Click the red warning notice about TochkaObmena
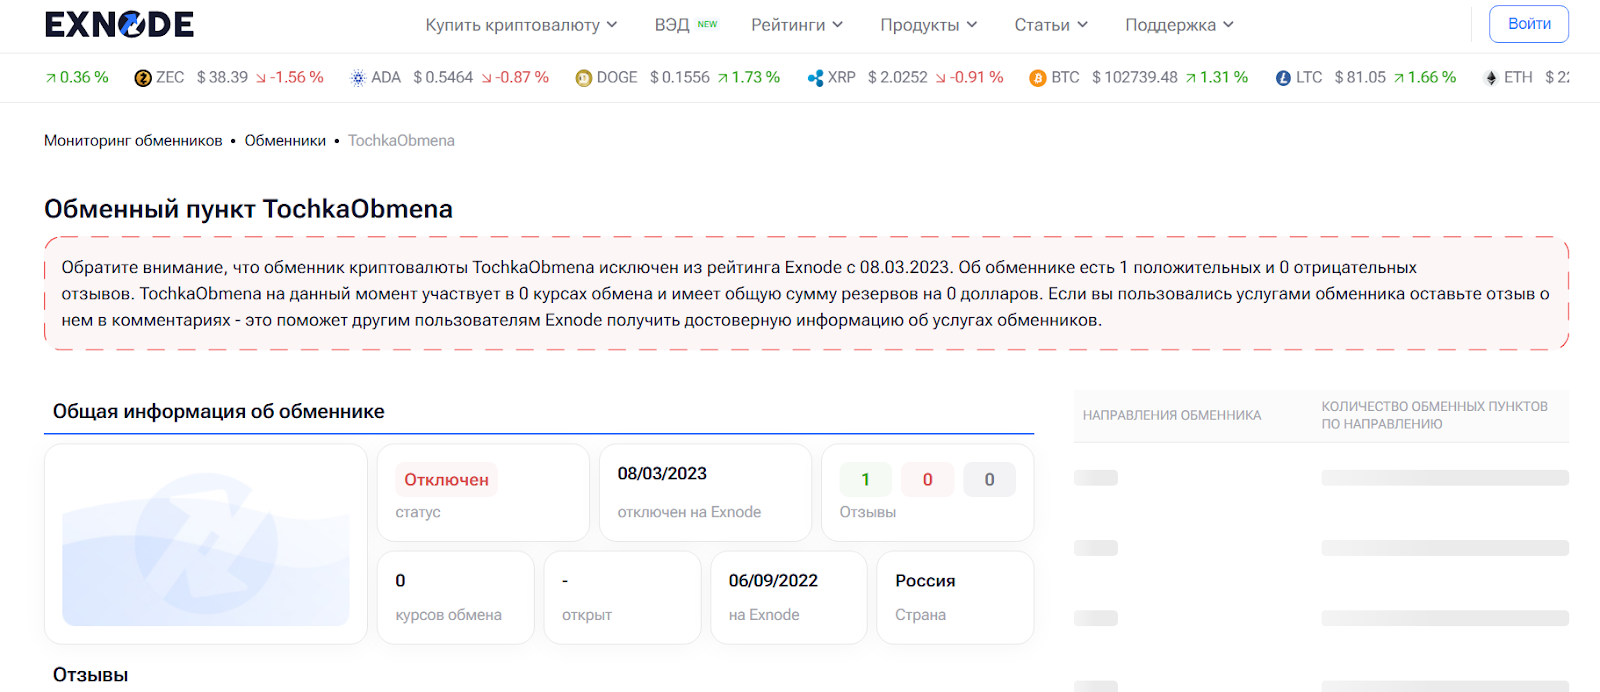The height and width of the screenshot is (692, 1600). pos(806,294)
